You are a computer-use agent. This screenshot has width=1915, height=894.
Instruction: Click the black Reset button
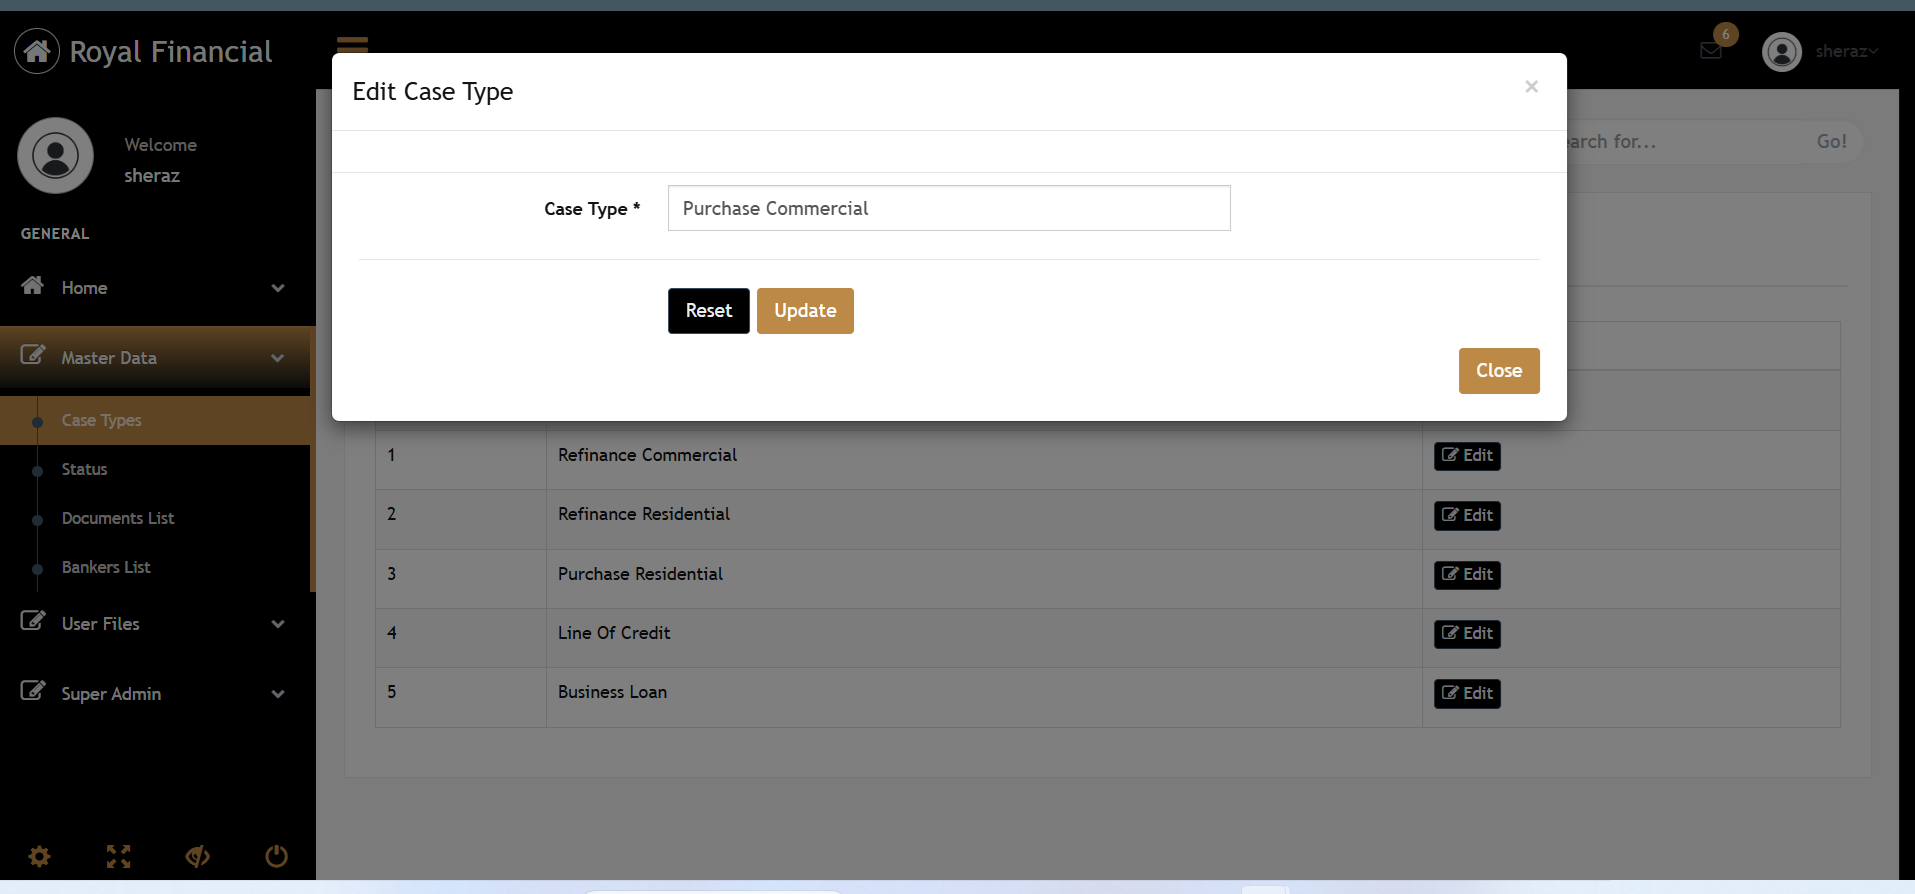(708, 311)
